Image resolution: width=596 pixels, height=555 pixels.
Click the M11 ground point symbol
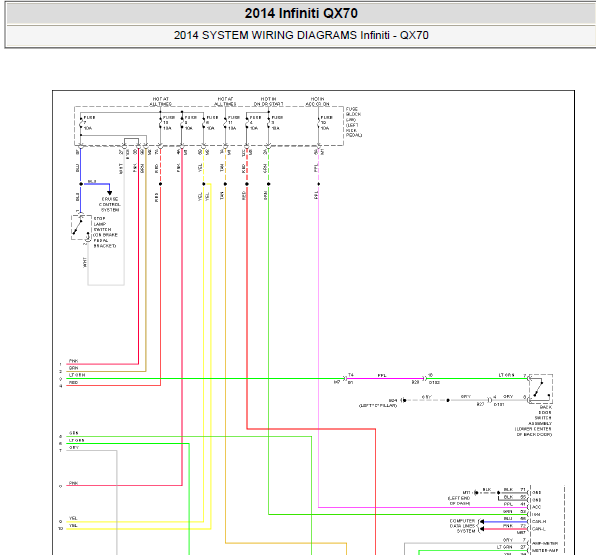(x=476, y=493)
